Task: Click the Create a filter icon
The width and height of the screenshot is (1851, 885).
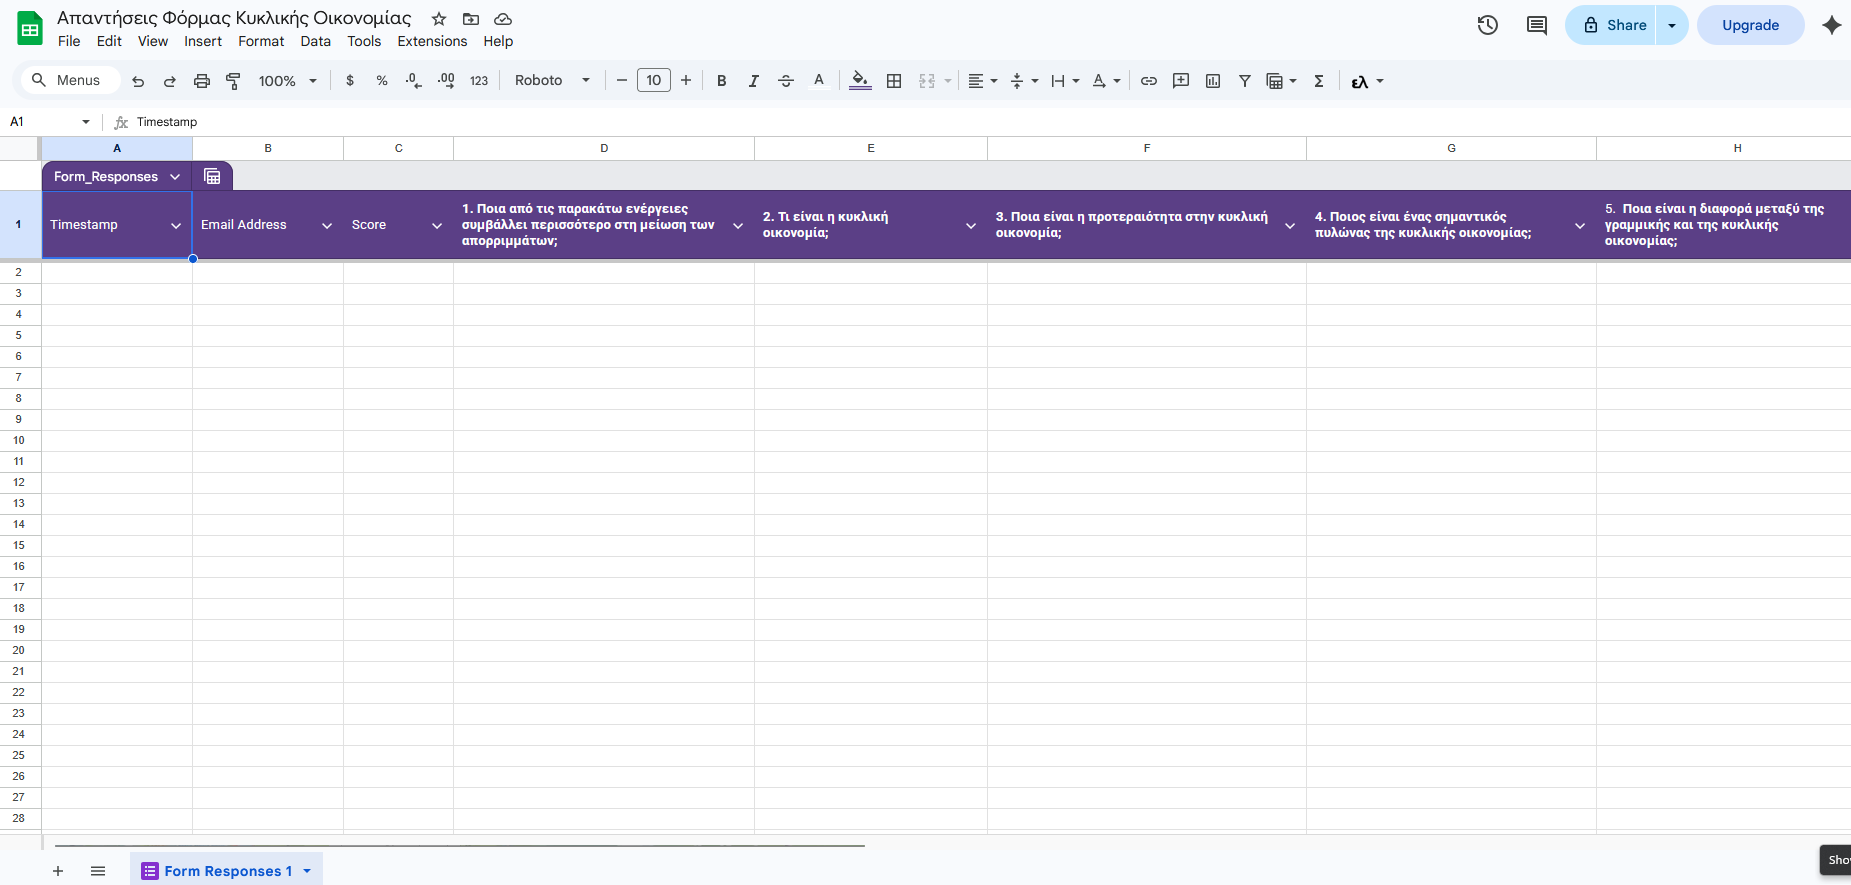Action: (1245, 81)
